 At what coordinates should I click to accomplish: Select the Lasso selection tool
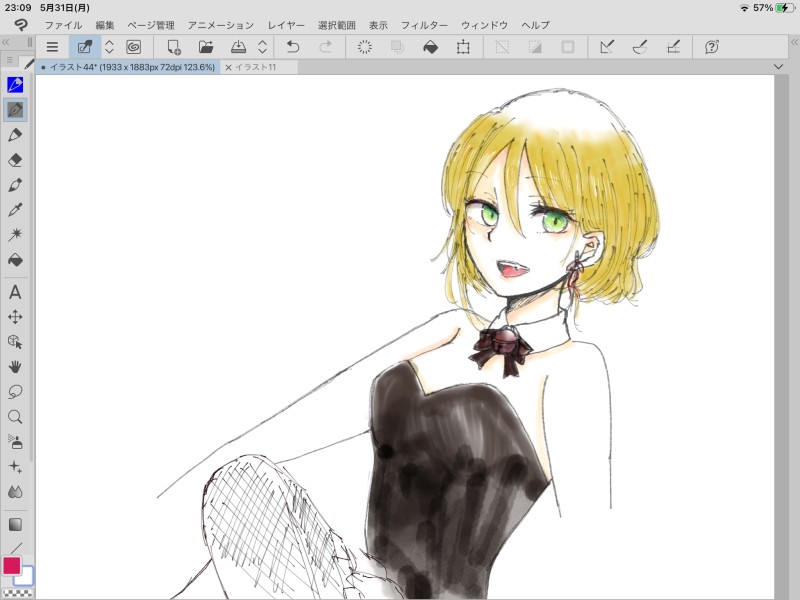point(15,392)
